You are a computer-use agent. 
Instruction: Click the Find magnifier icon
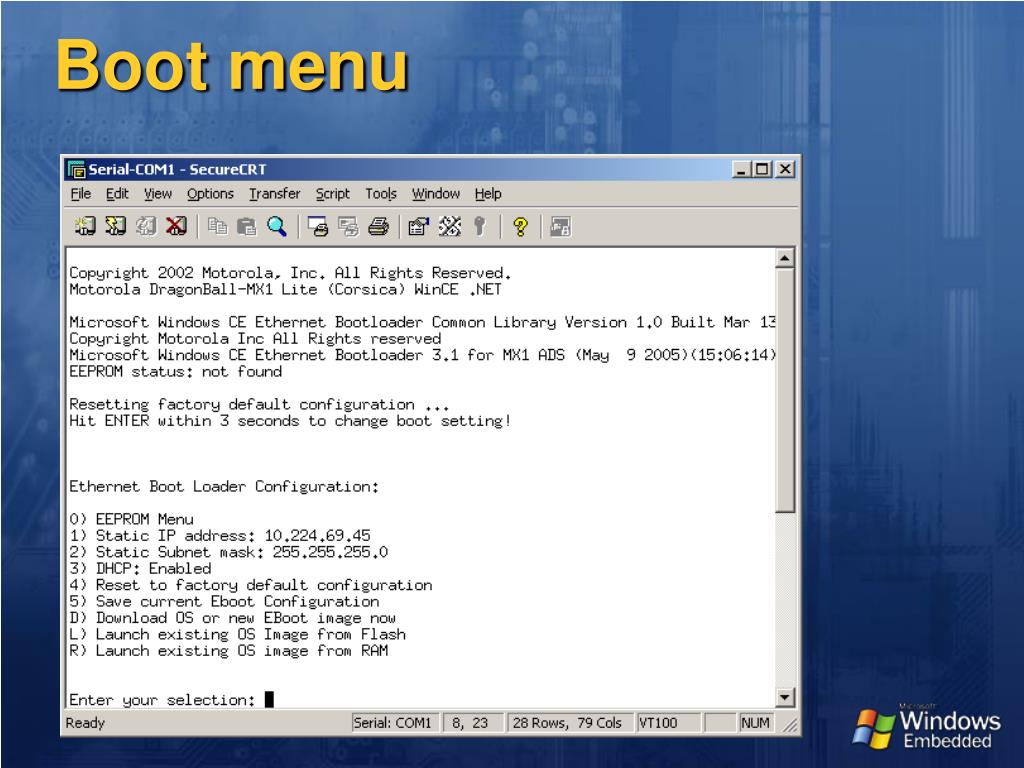coord(277,227)
